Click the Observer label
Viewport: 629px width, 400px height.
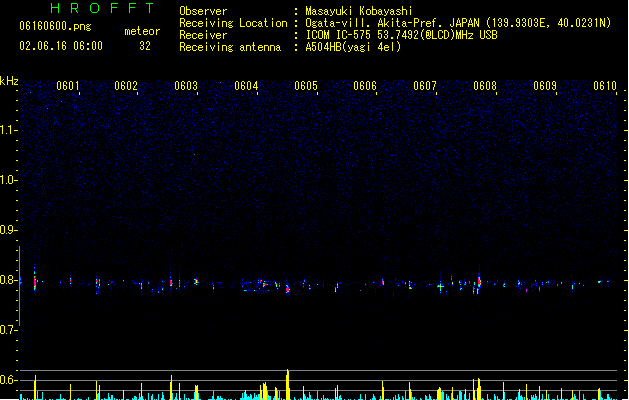pyautogui.click(x=203, y=11)
